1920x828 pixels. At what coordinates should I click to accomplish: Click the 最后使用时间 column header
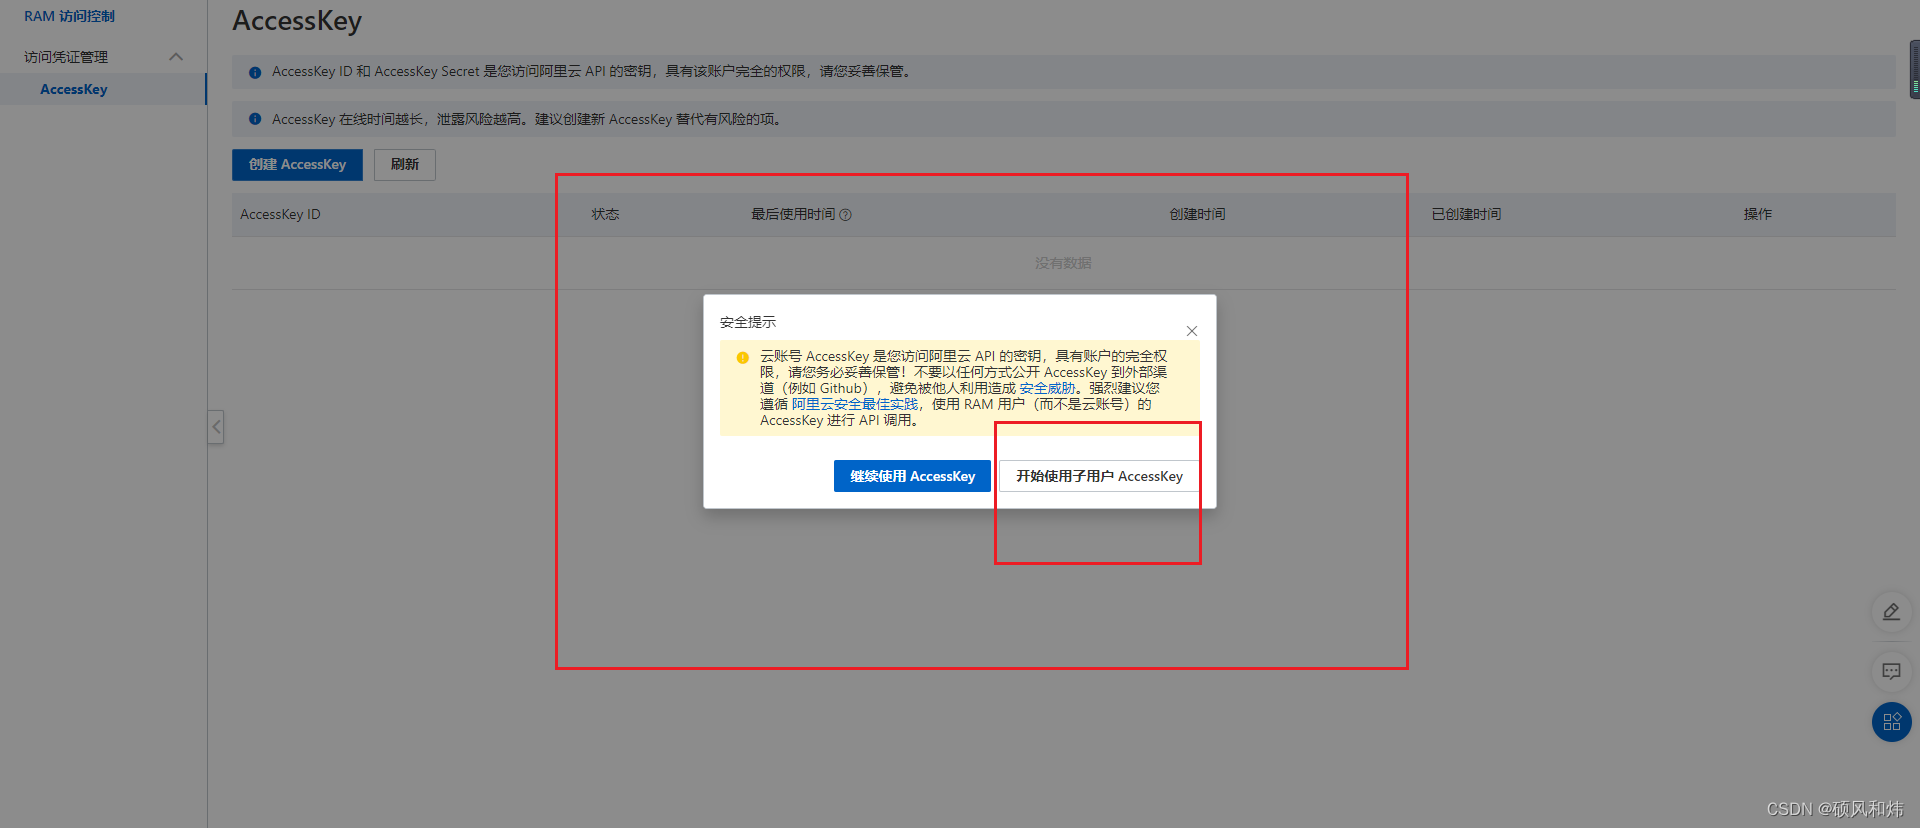792,214
